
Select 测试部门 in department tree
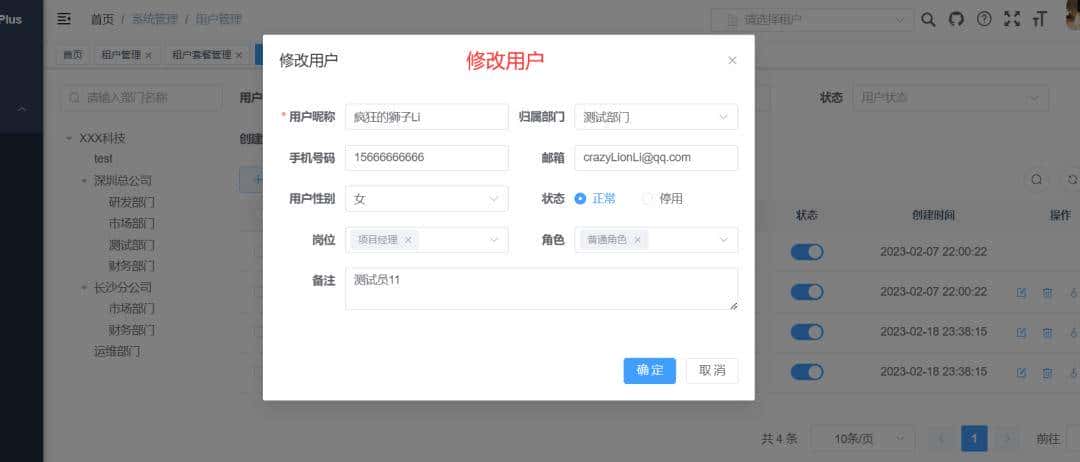132,245
